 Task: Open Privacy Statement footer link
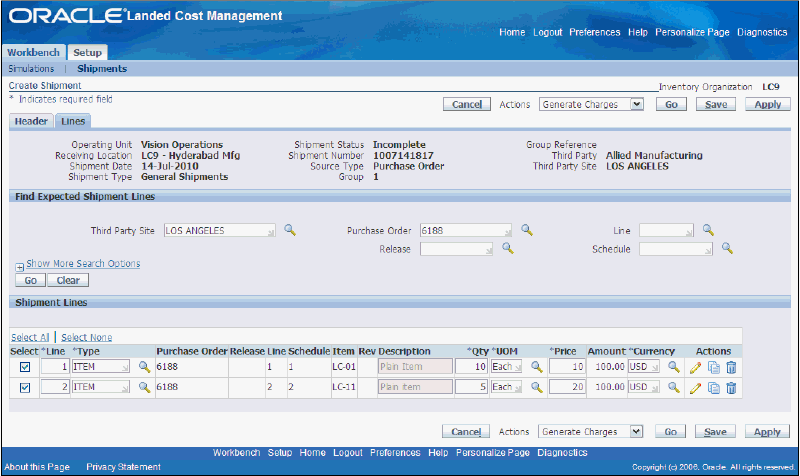pyautogui.click(x=123, y=467)
